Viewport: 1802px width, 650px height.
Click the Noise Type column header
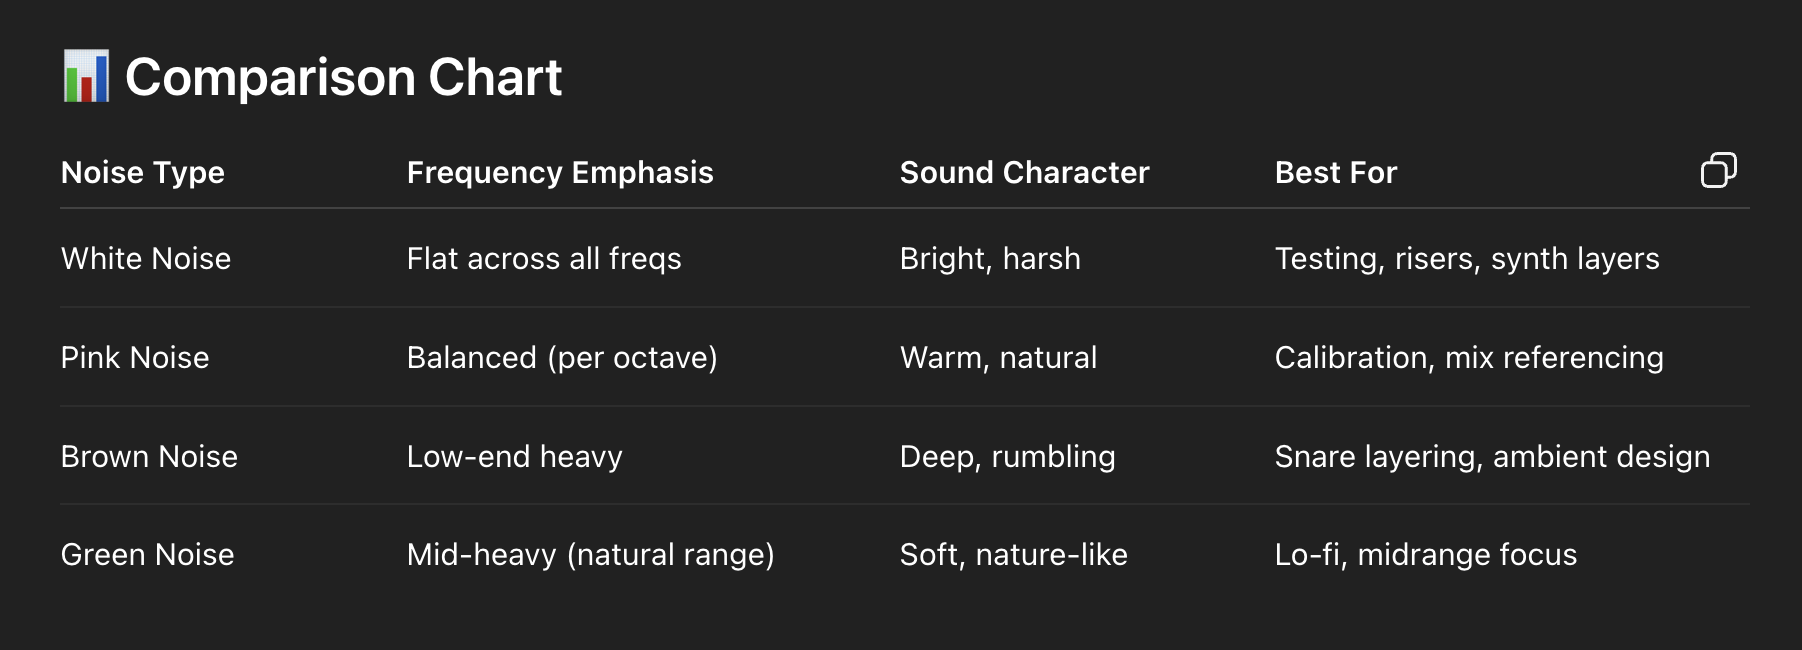click(143, 173)
